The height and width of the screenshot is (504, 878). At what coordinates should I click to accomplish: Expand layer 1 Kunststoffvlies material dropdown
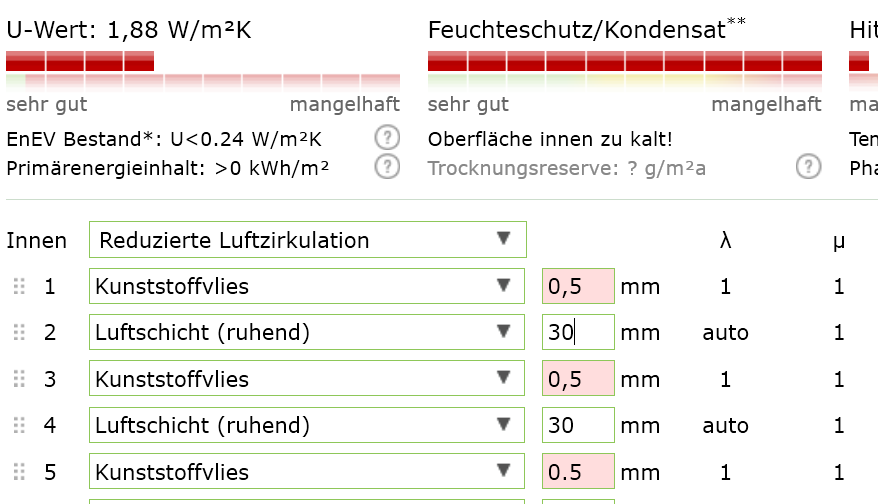(307, 287)
